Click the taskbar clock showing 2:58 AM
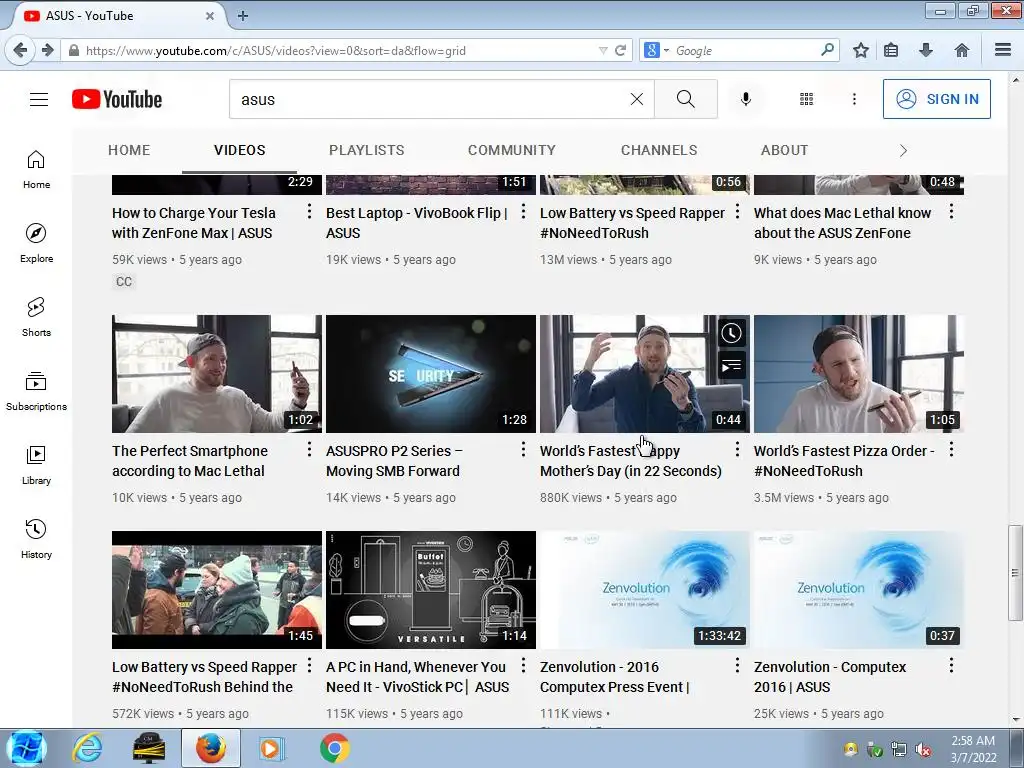This screenshot has width=1024, height=768. pos(973,749)
